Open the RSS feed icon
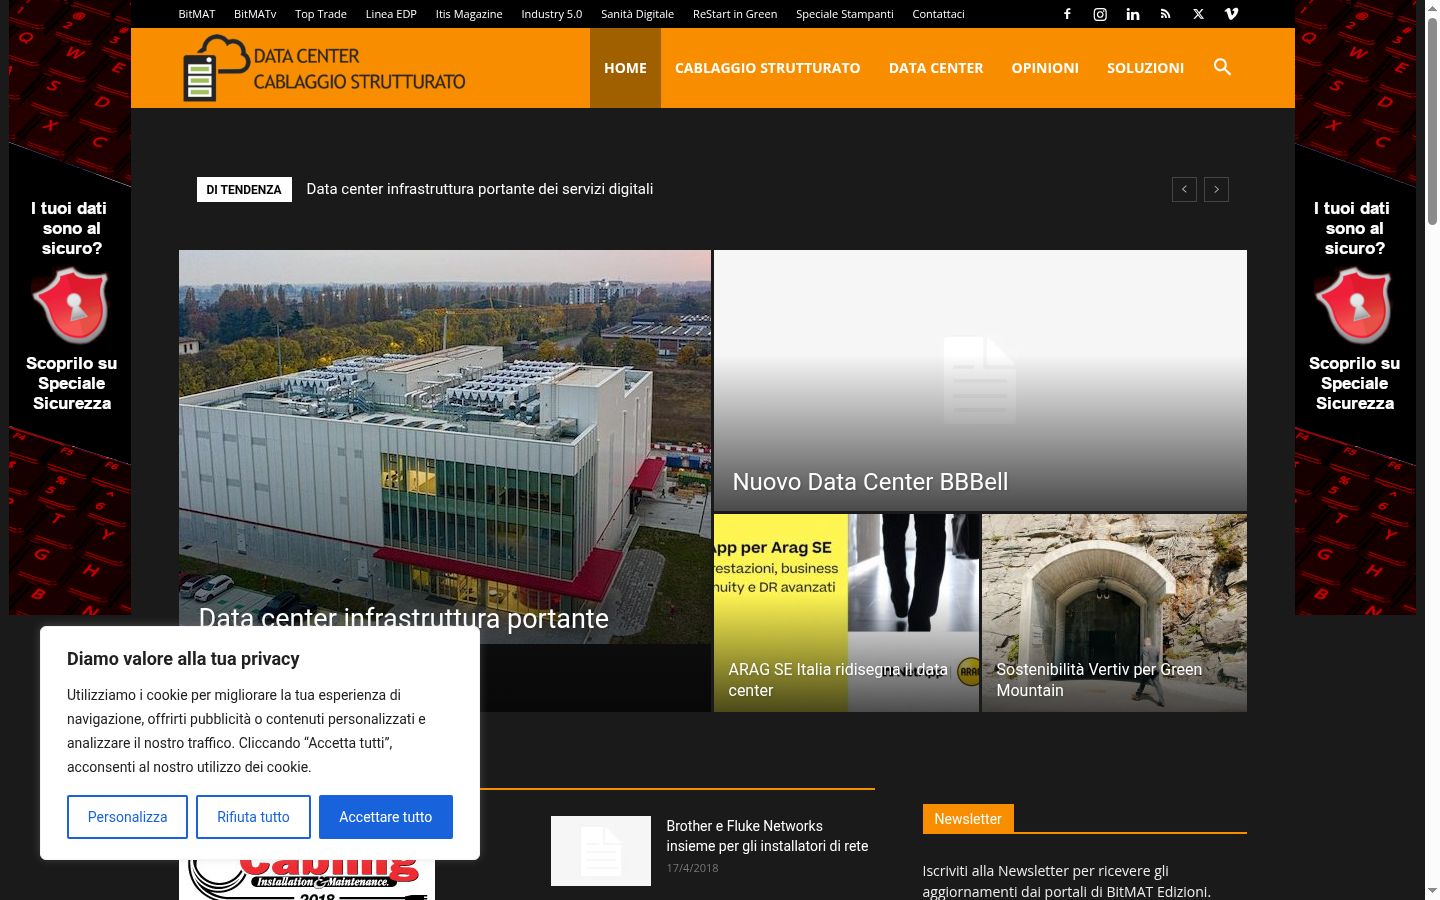 pos(1165,14)
